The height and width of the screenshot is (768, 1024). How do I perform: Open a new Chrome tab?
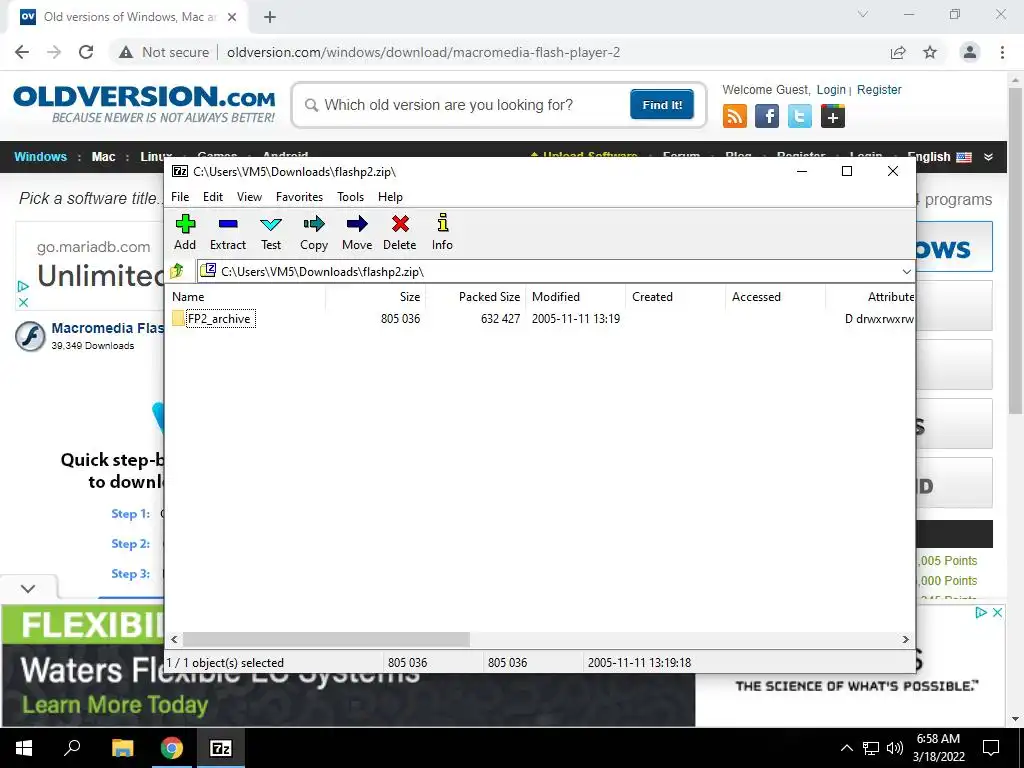point(270,17)
